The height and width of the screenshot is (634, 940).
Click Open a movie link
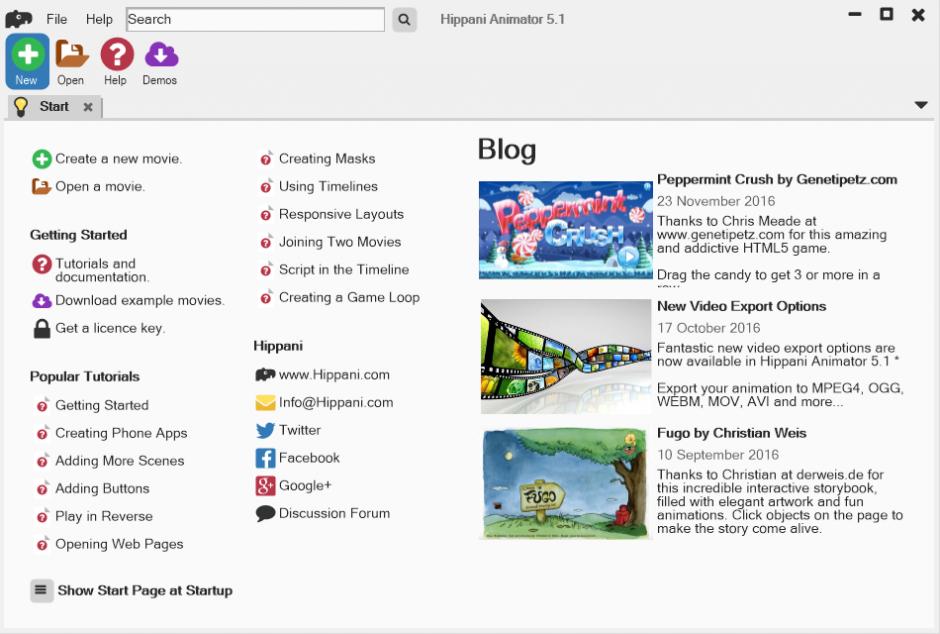tap(100, 186)
